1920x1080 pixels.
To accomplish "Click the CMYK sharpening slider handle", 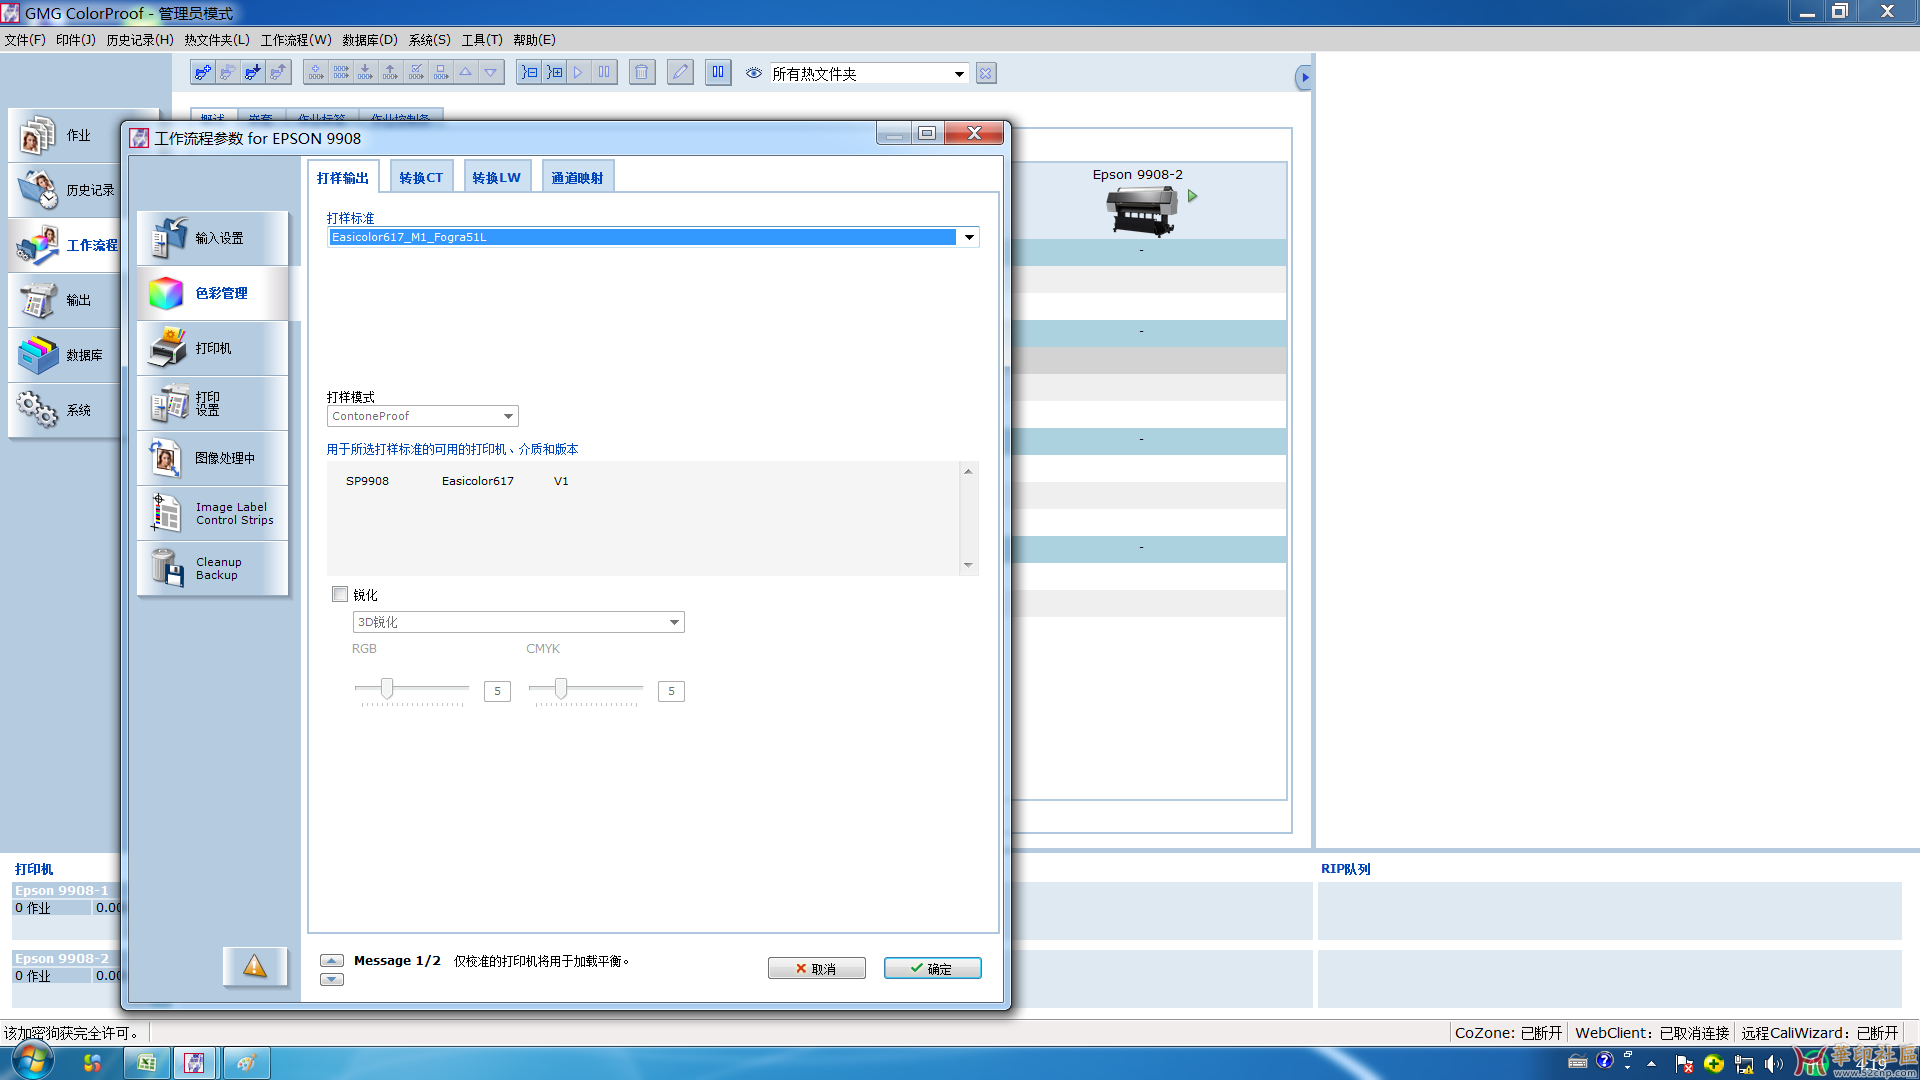I will 561,688.
